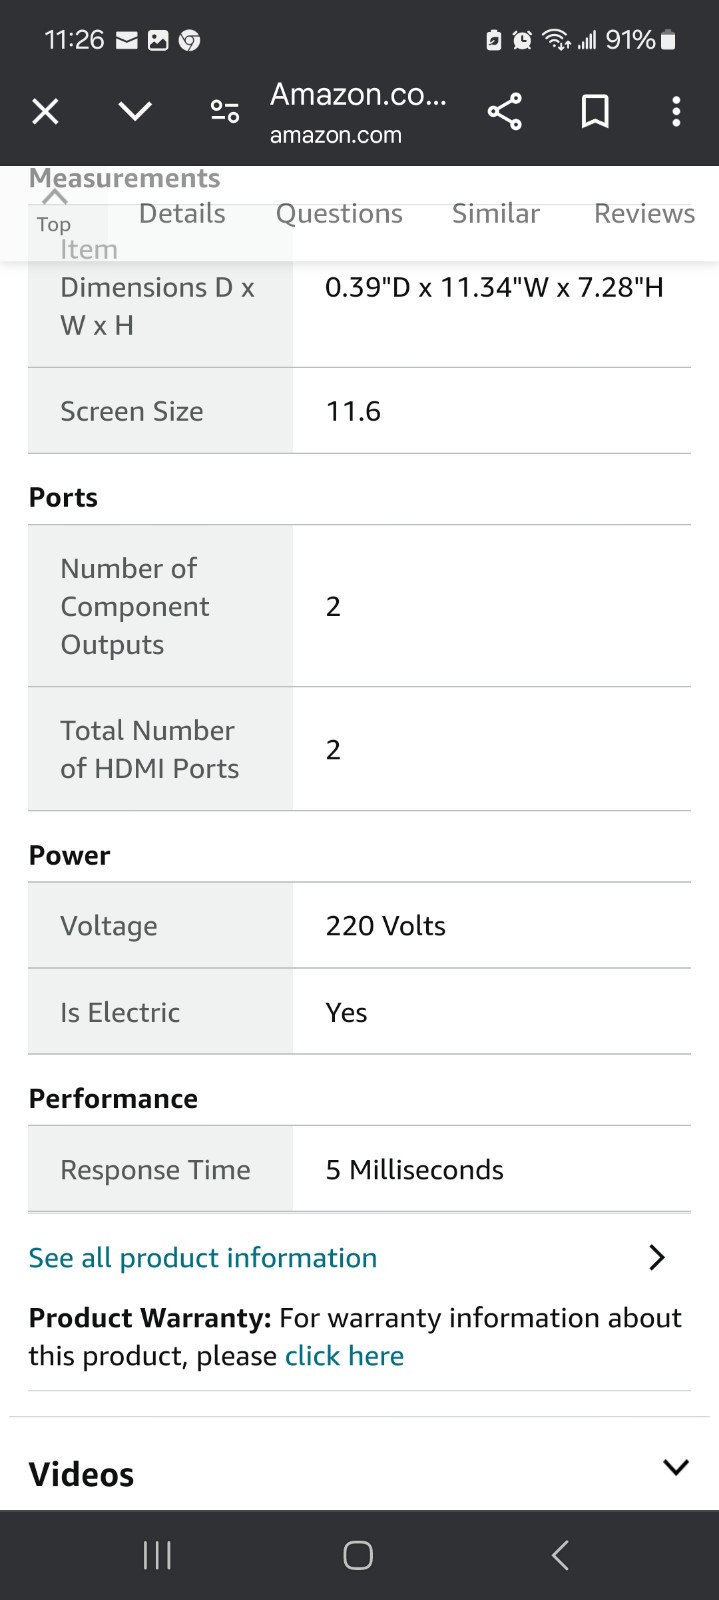
Task: Switch to the Details tab
Action: click(x=182, y=213)
